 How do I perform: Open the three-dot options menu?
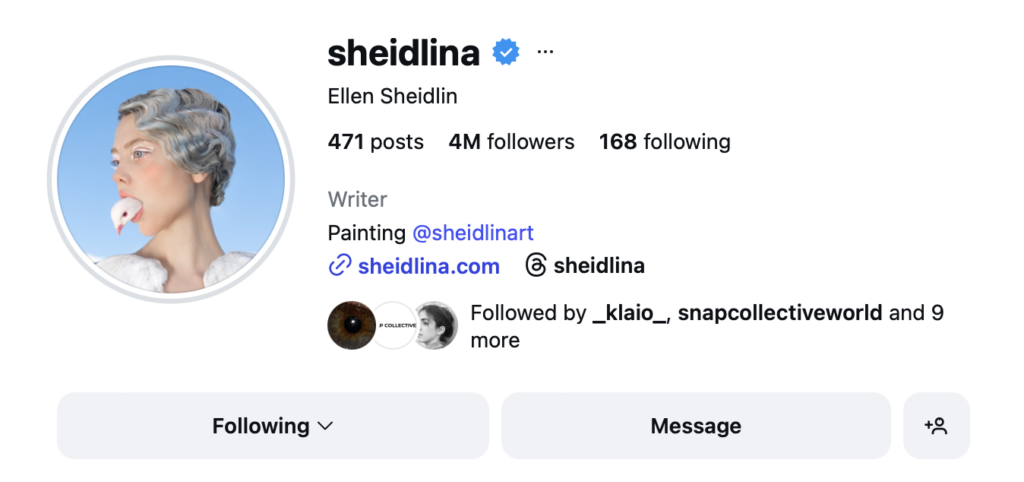click(545, 52)
